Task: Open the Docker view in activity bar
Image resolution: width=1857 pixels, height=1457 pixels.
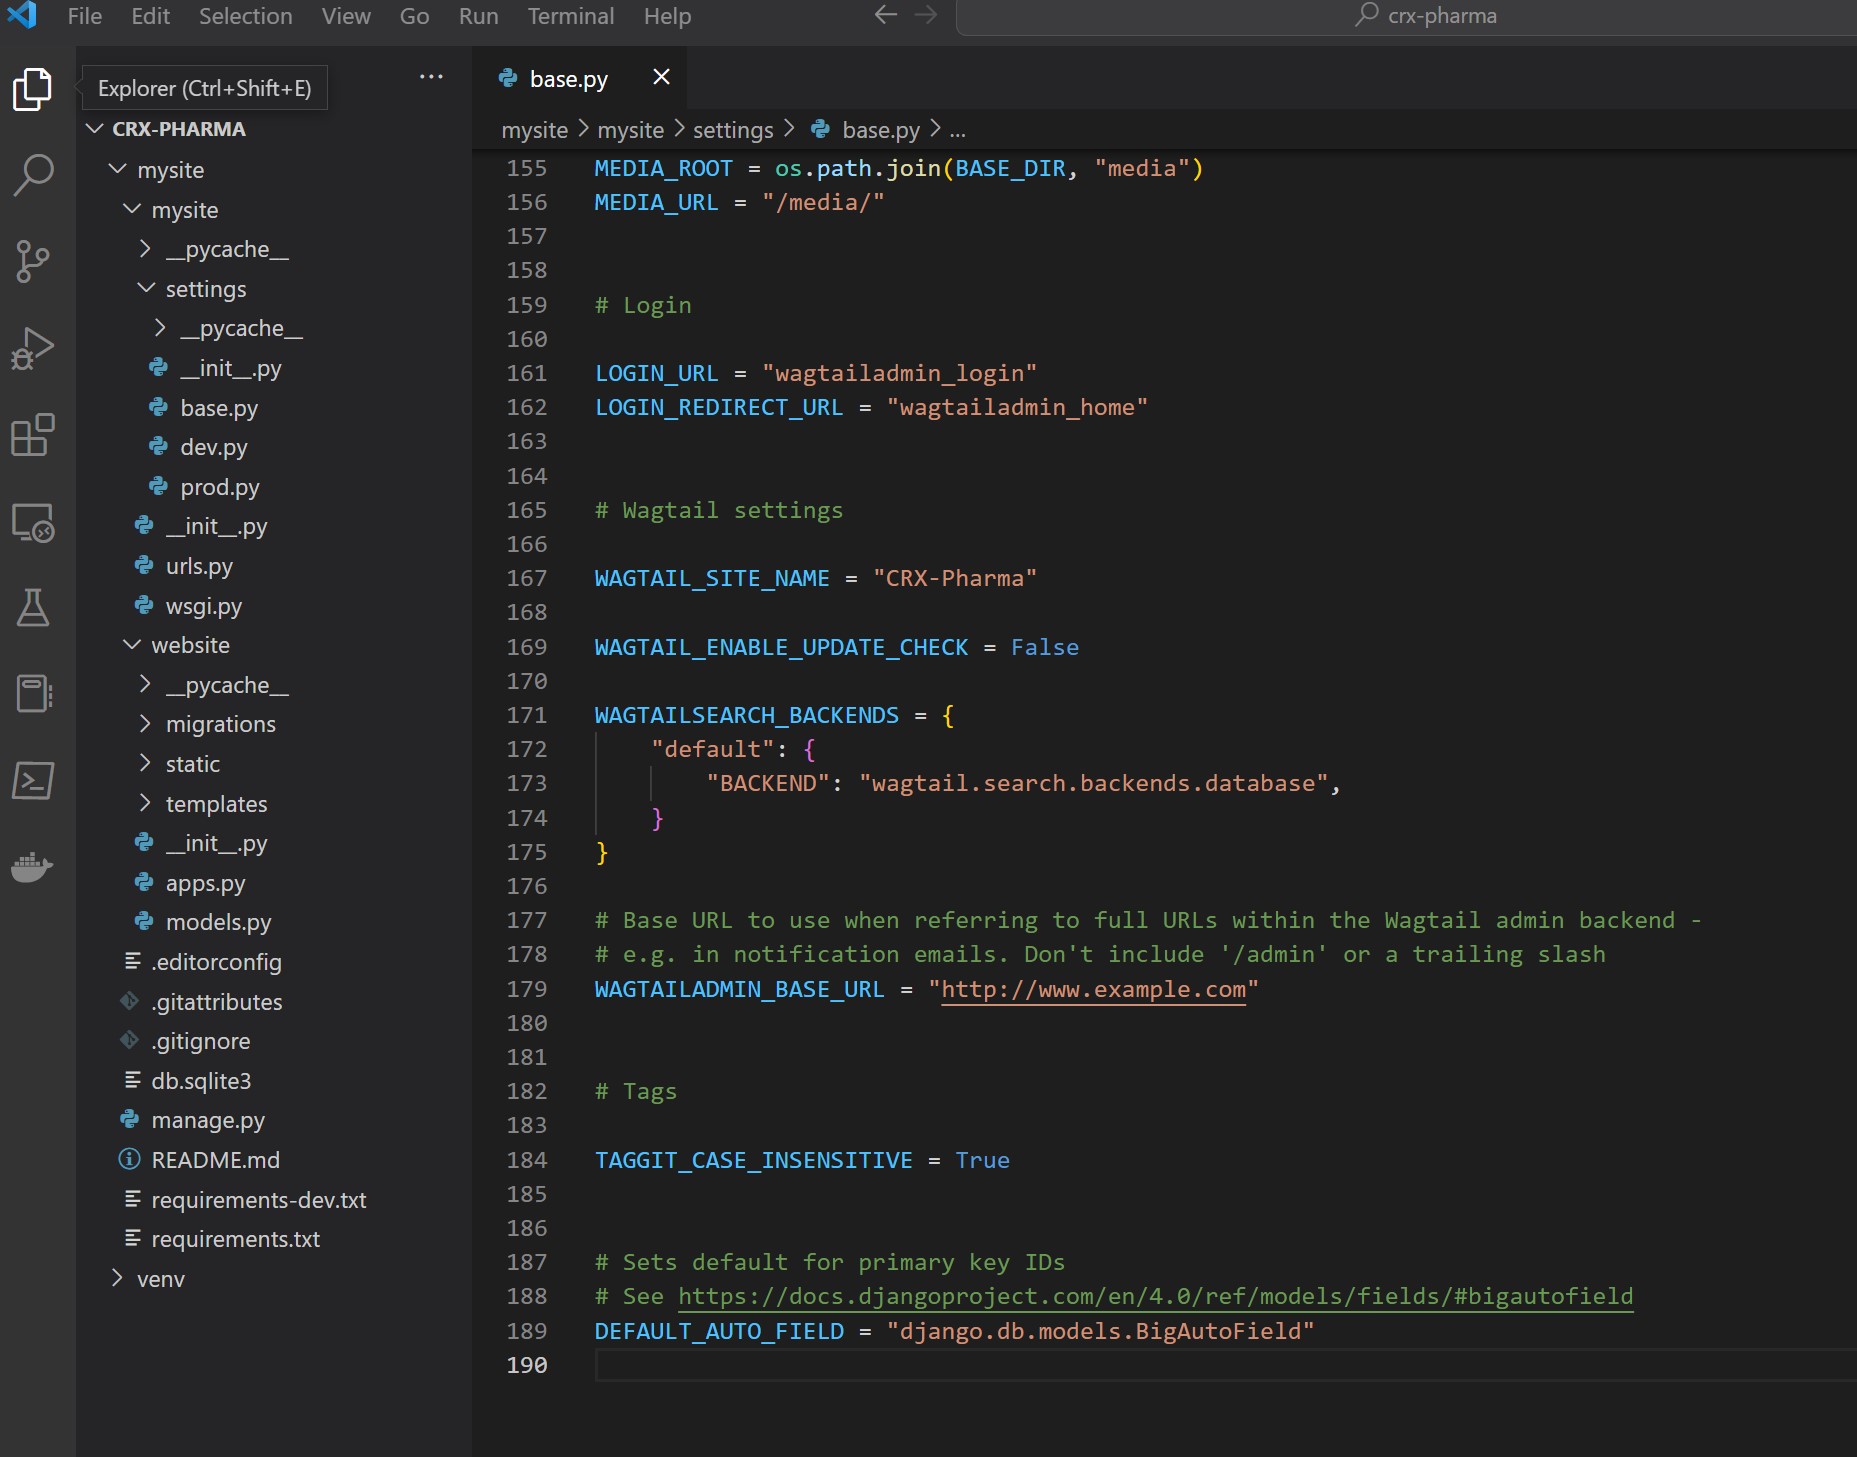Action: (33, 867)
